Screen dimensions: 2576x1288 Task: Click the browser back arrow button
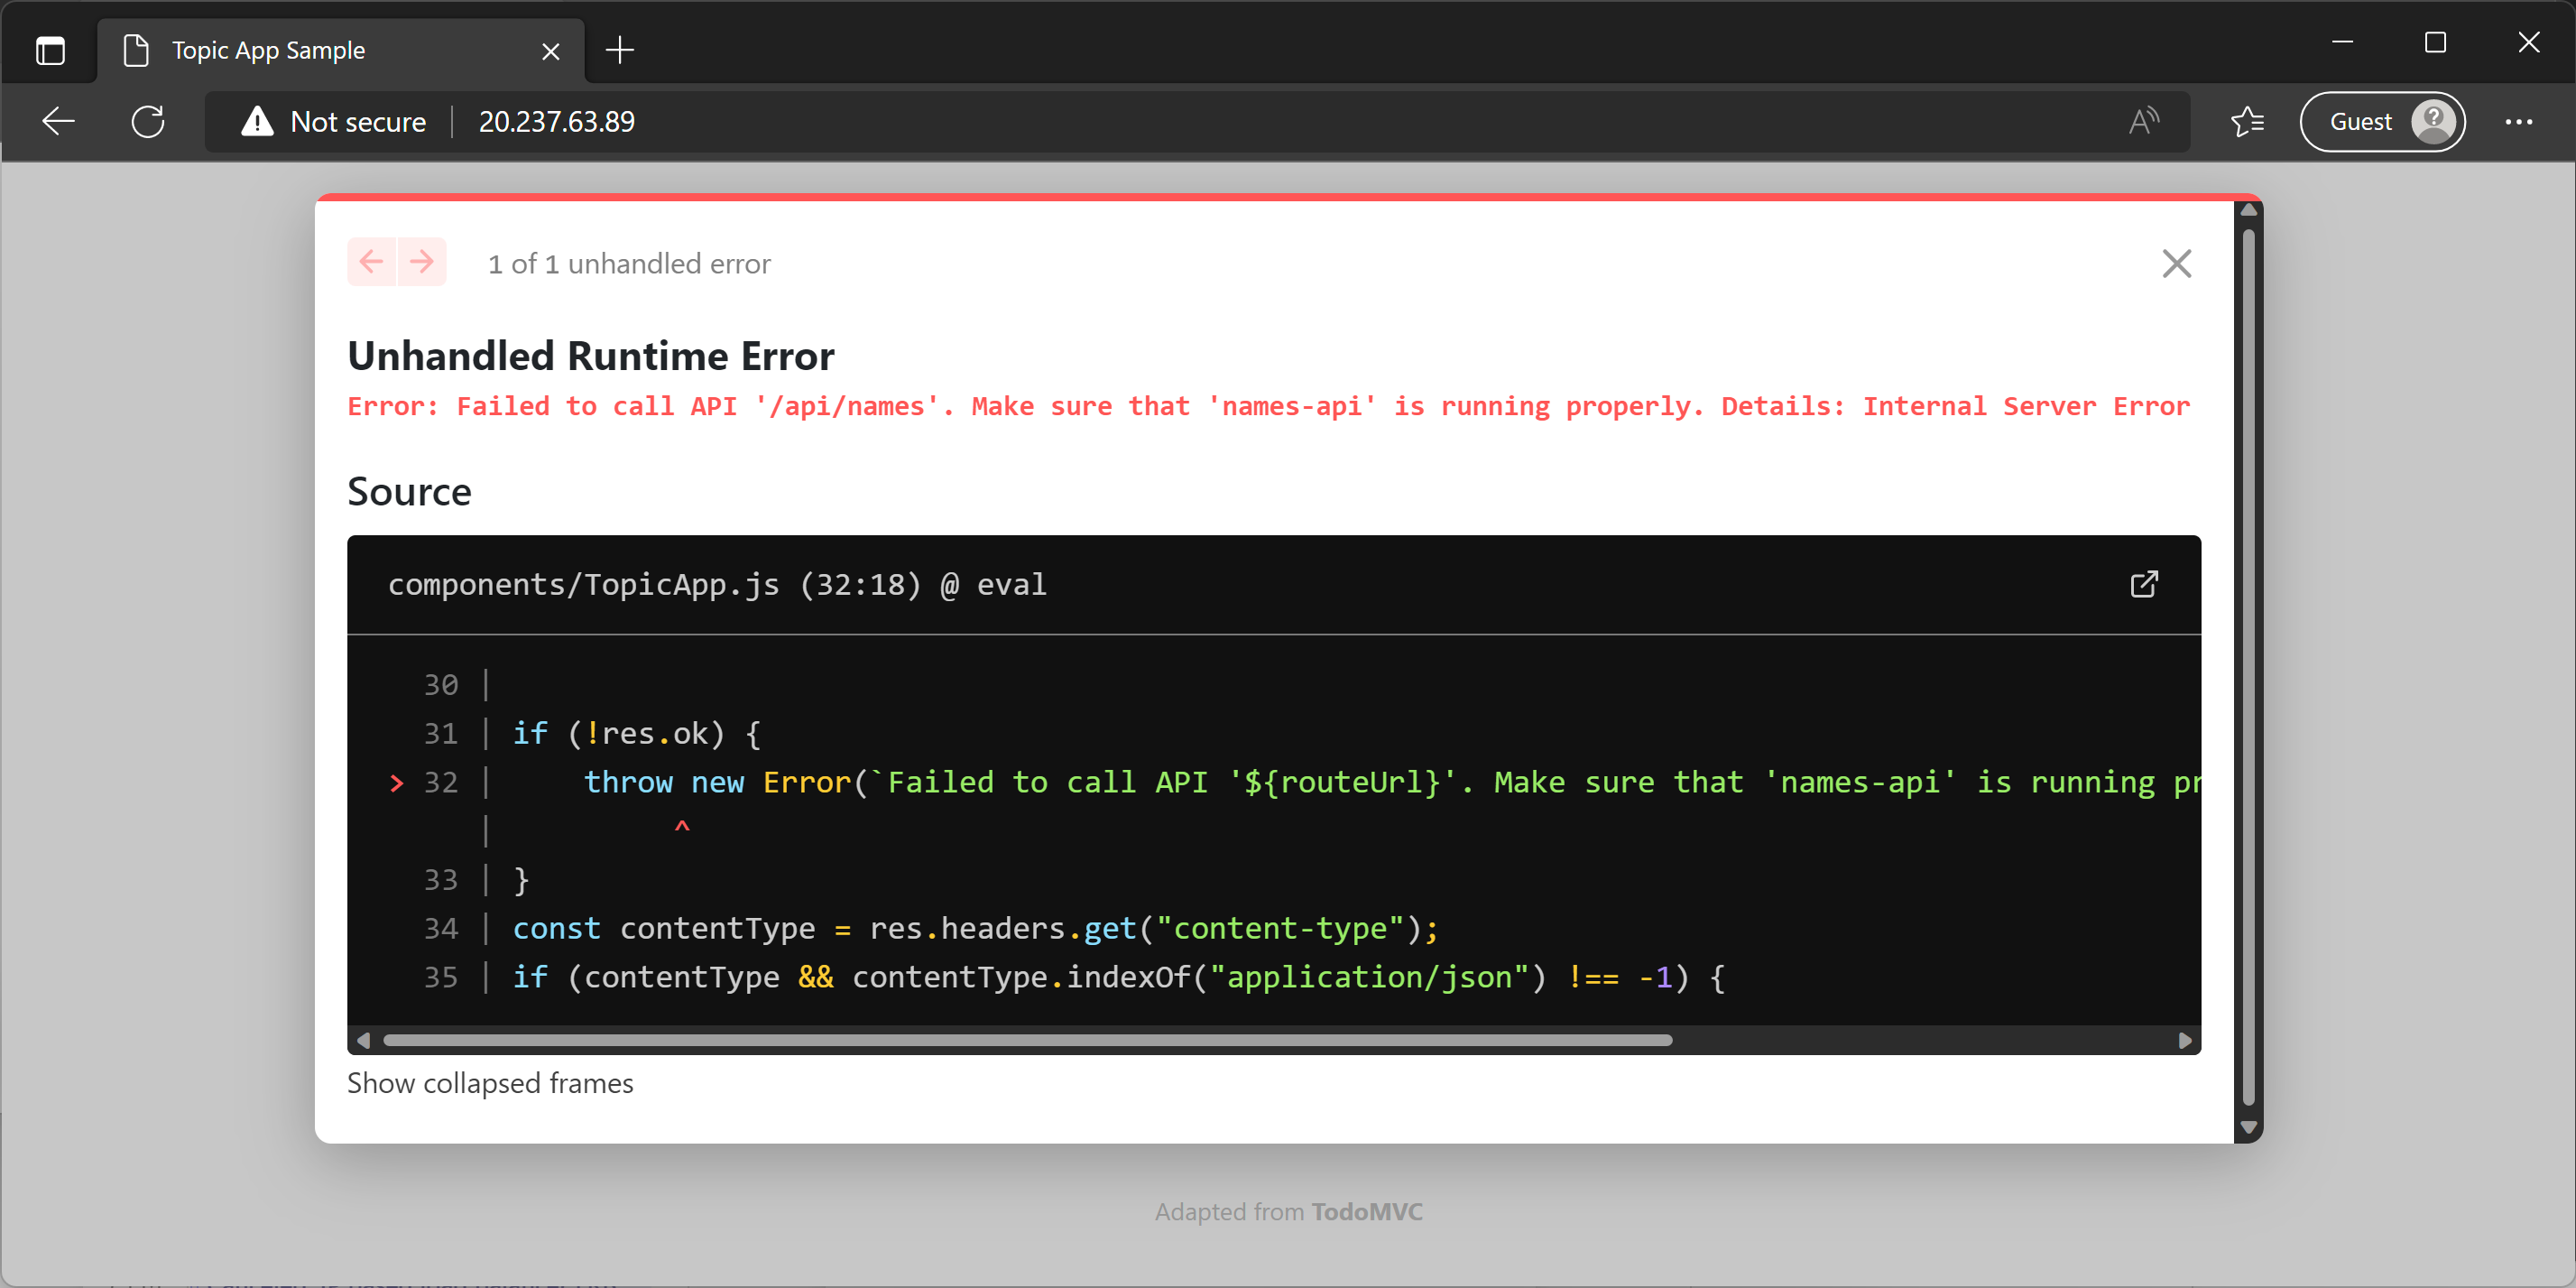coord(59,121)
